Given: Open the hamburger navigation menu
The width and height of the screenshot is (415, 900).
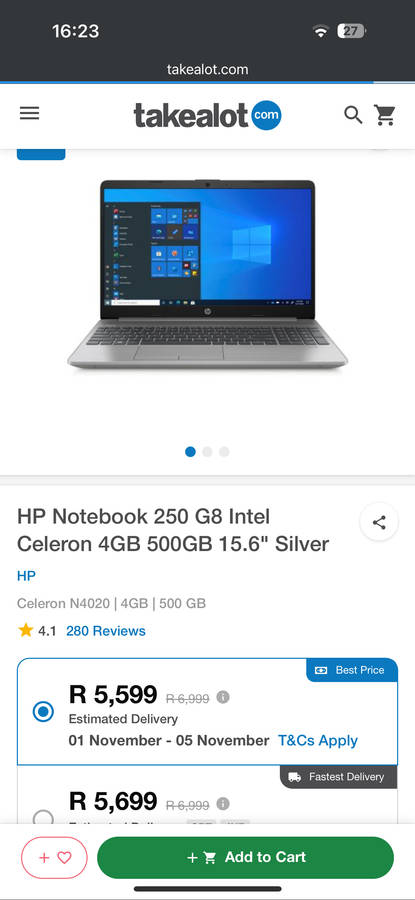Looking at the screenshot, I should tap(29, 114).
